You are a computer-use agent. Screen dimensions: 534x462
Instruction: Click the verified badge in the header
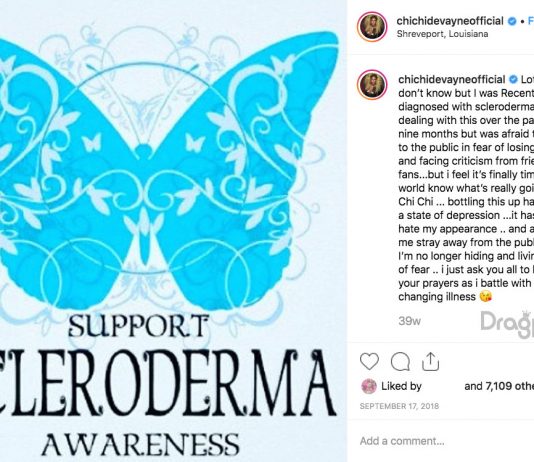[x=512, y=21]
